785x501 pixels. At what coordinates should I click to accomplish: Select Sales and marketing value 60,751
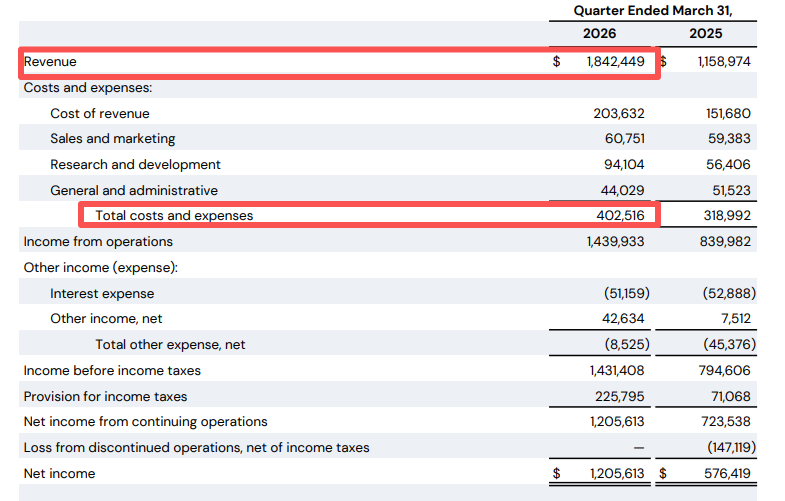624,139
